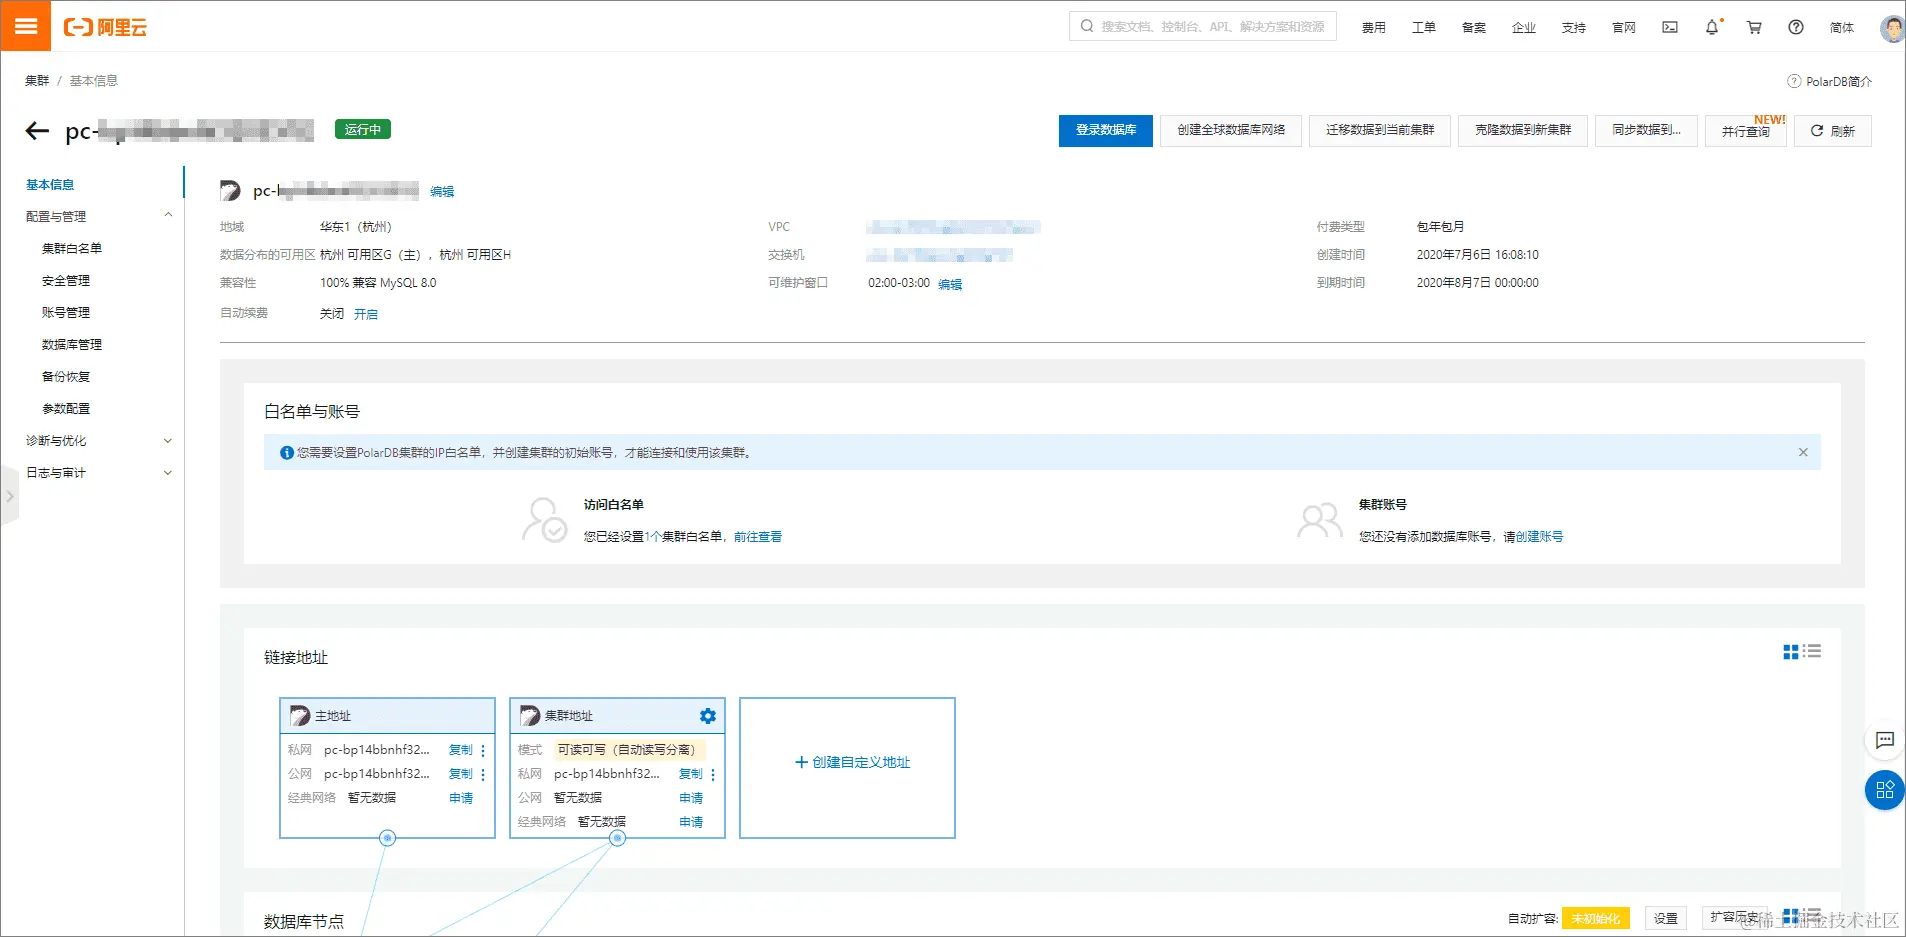This screenshot has height=937, width=1906.
Task: Open the user avatar menu
Action: pos(1892,28)
